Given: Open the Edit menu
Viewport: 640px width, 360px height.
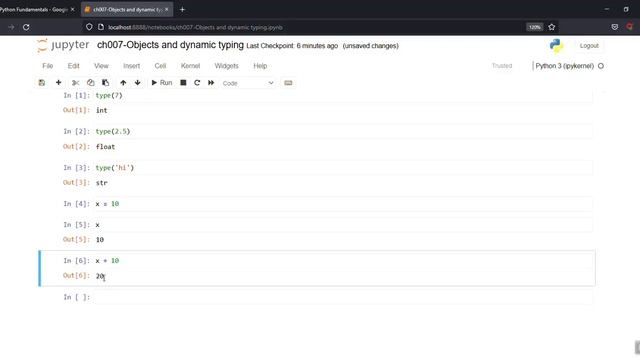Looking at the screenshot, I should (x=73, y=66).
